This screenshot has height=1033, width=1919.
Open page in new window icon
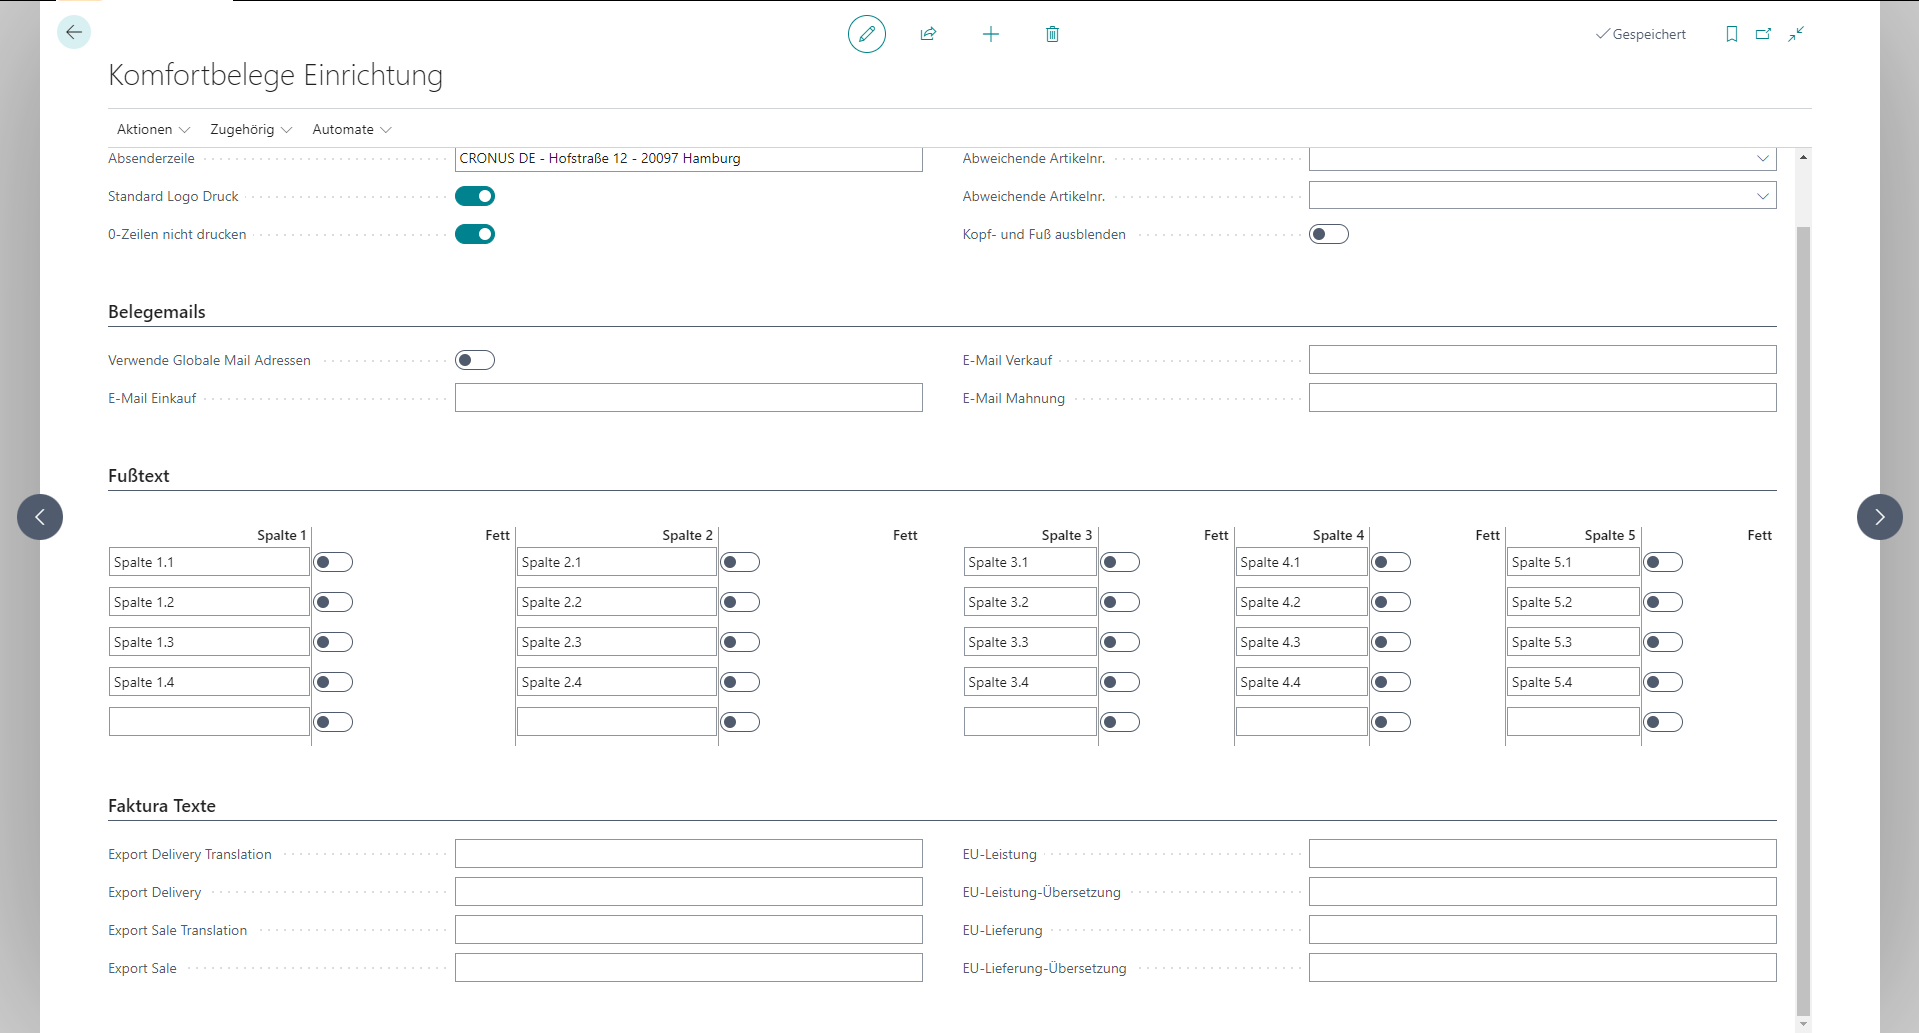[x=1763, y=34]
